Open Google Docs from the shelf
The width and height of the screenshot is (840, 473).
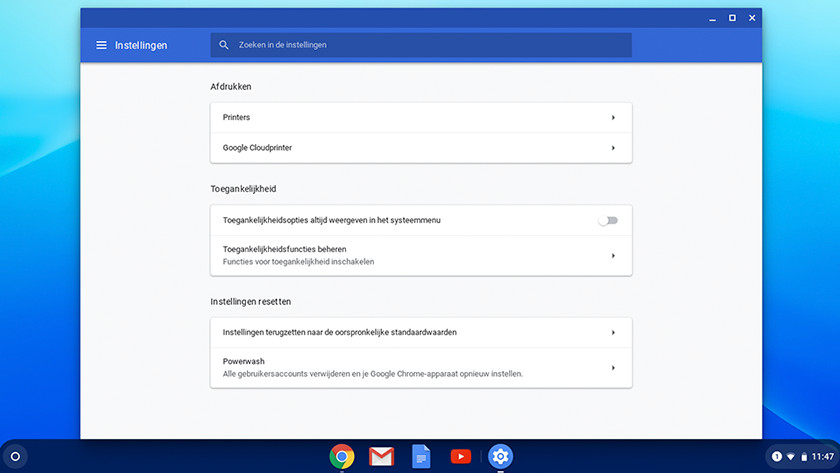point(421,457)
